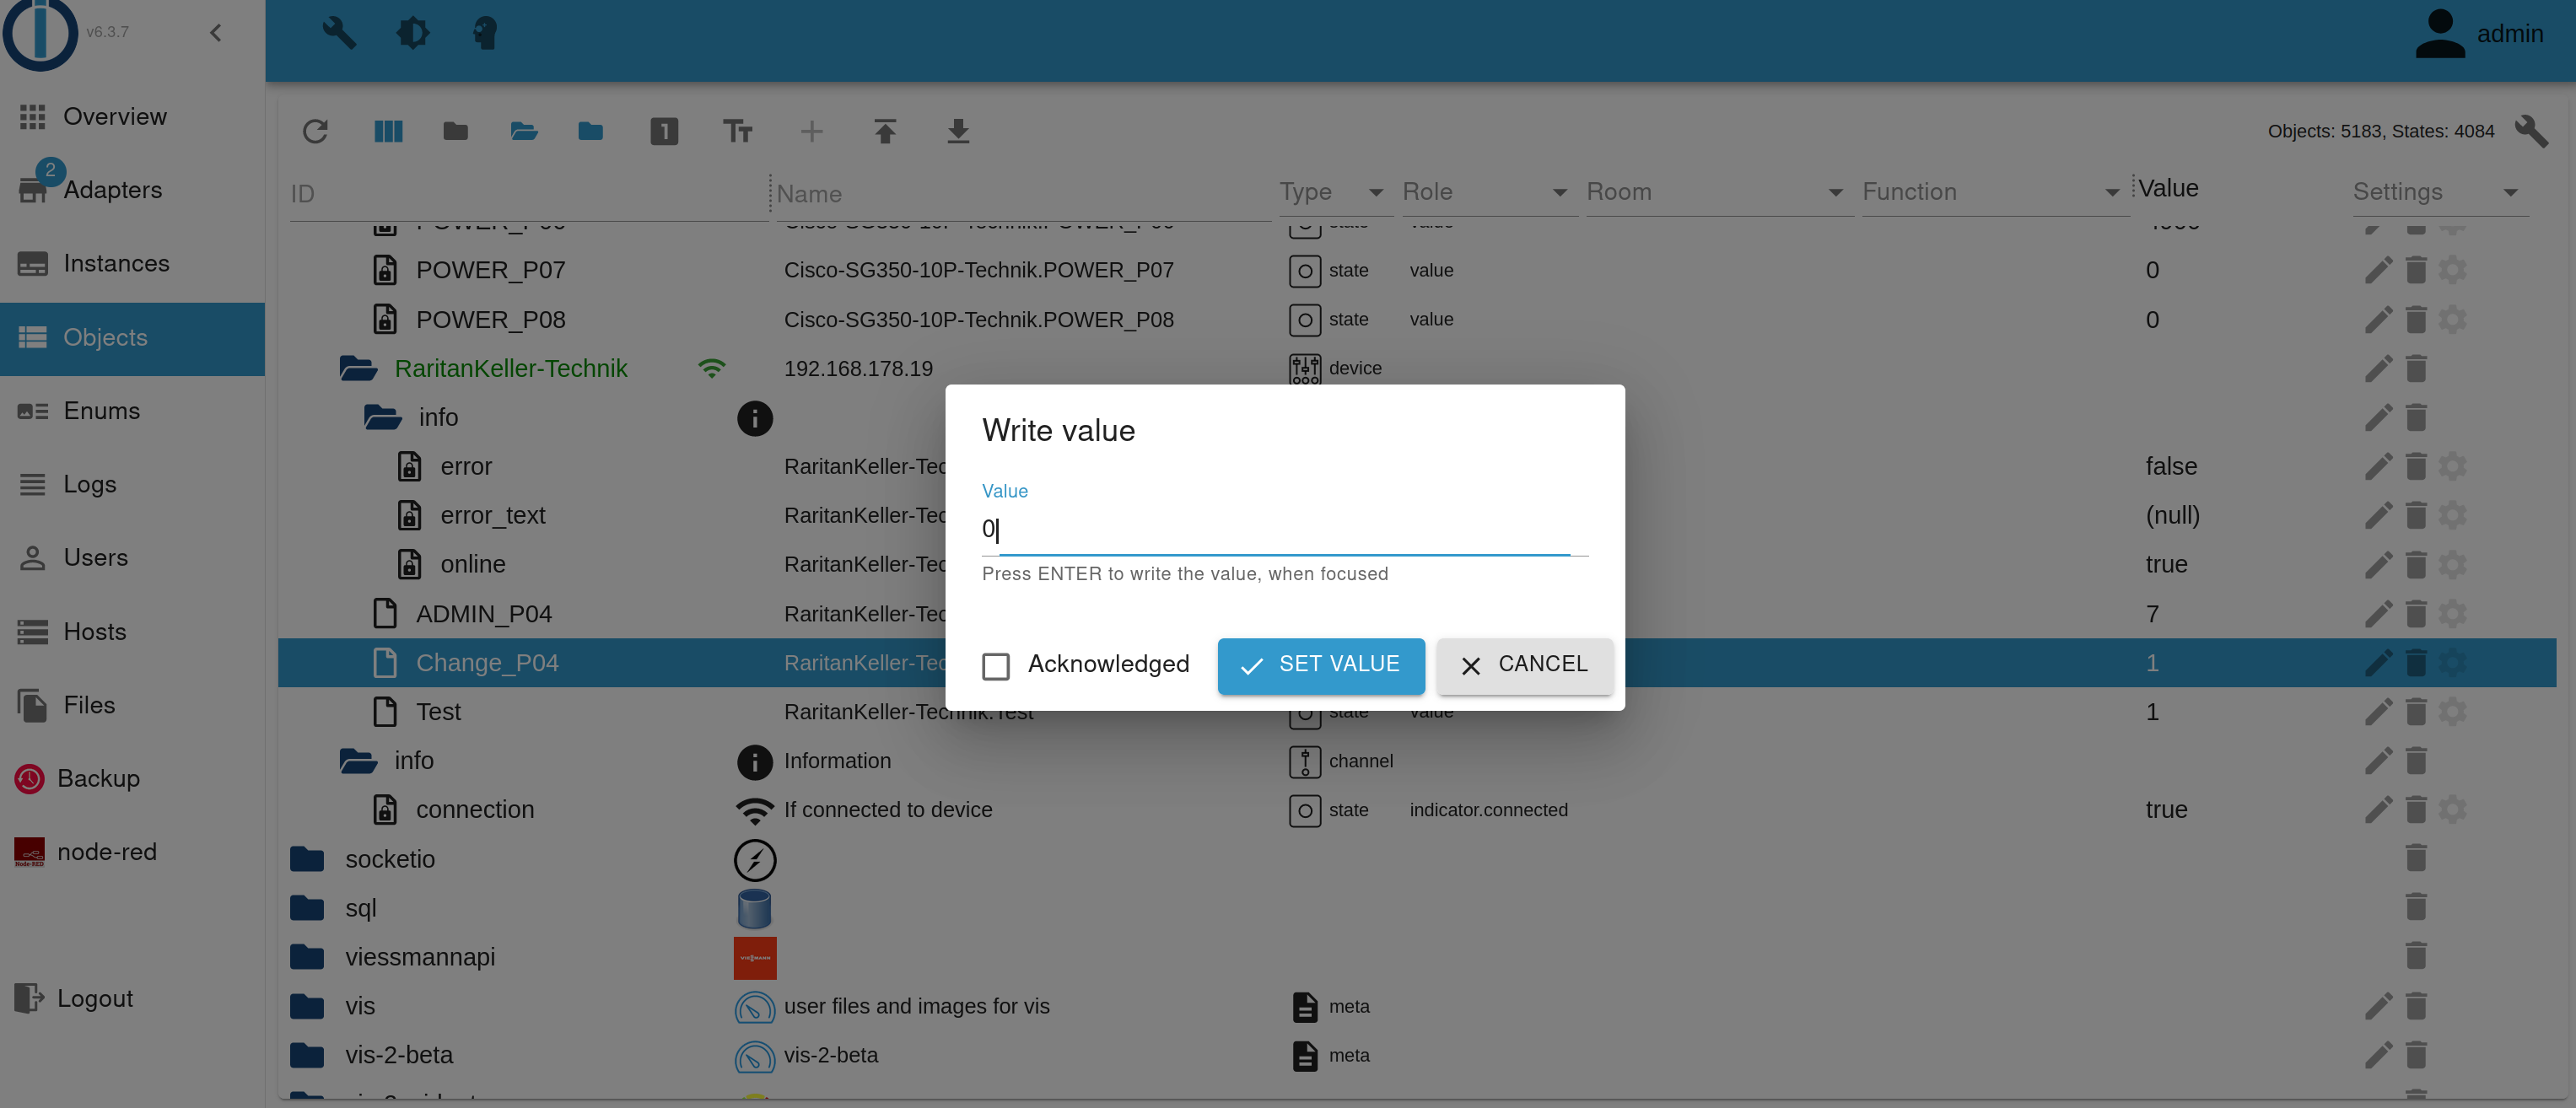Add a new object with the plus icon

[813, 131]
